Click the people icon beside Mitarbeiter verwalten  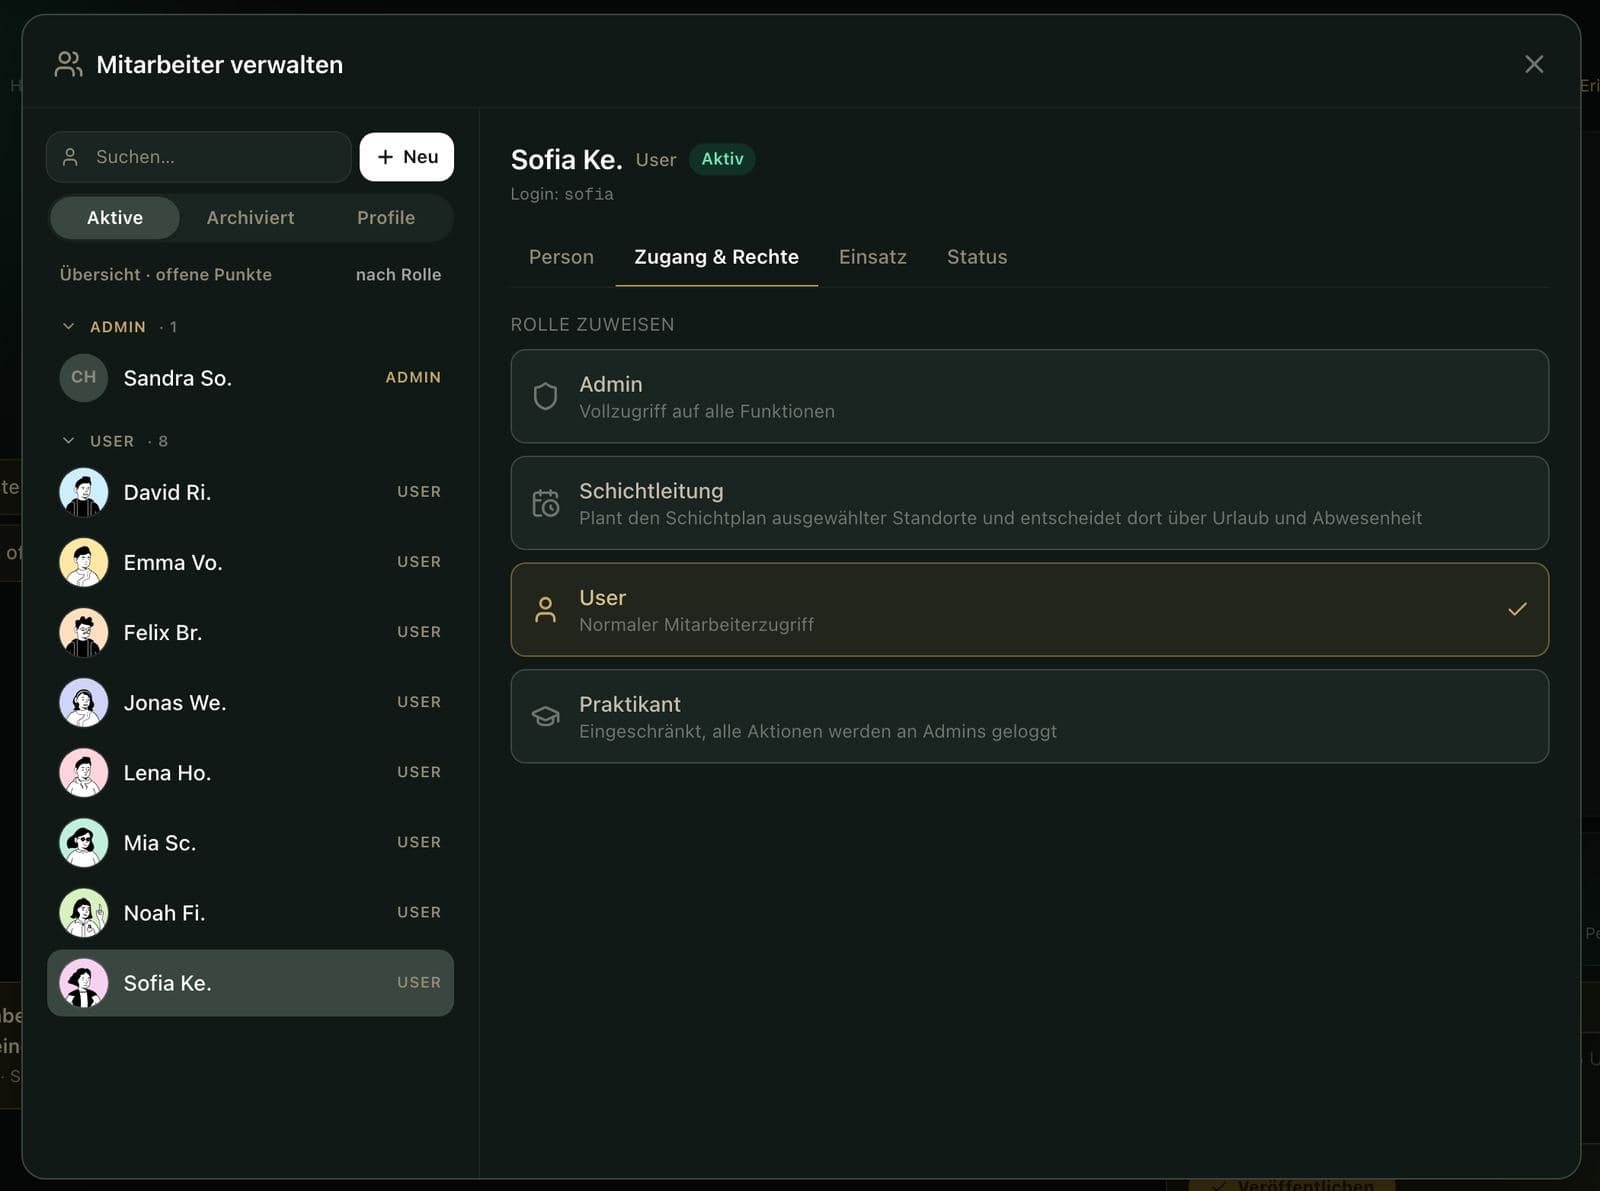(68, 64)
